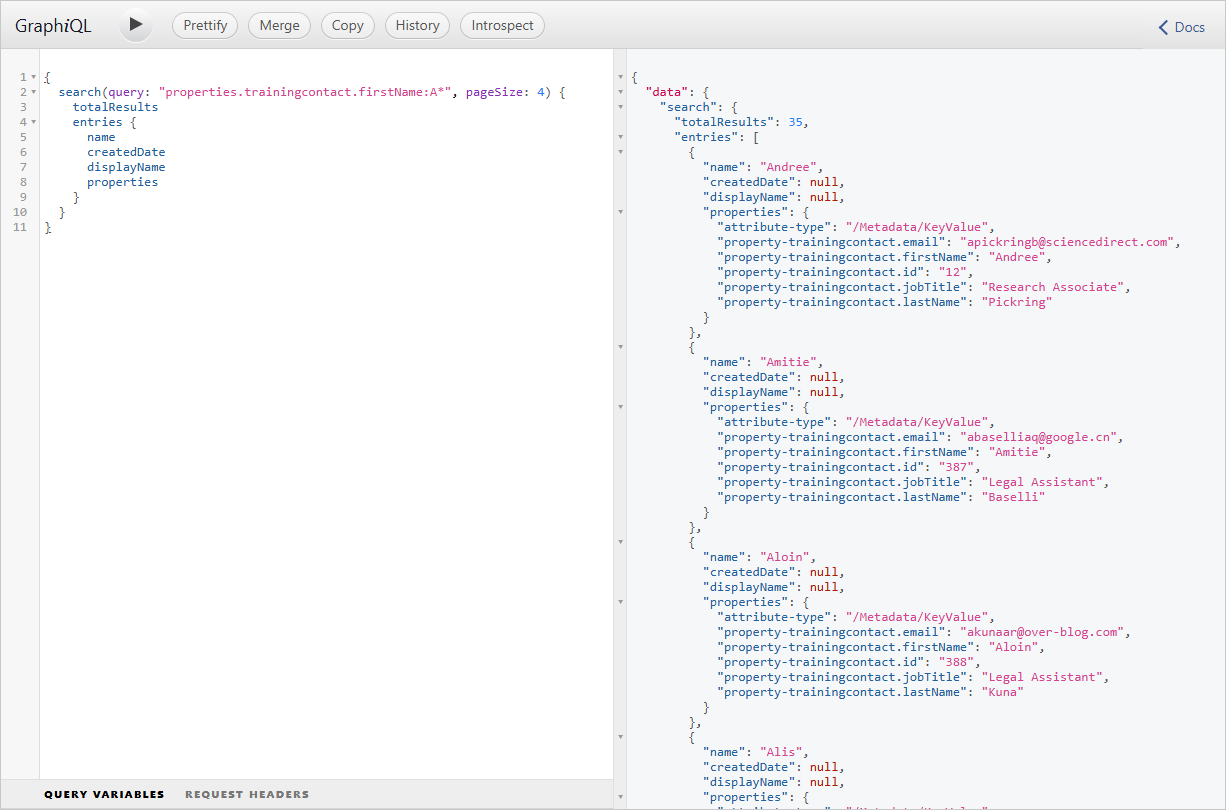The image size is (1226, 810).
Task: Open the Request Headers tab
Action: coord(247,794)
